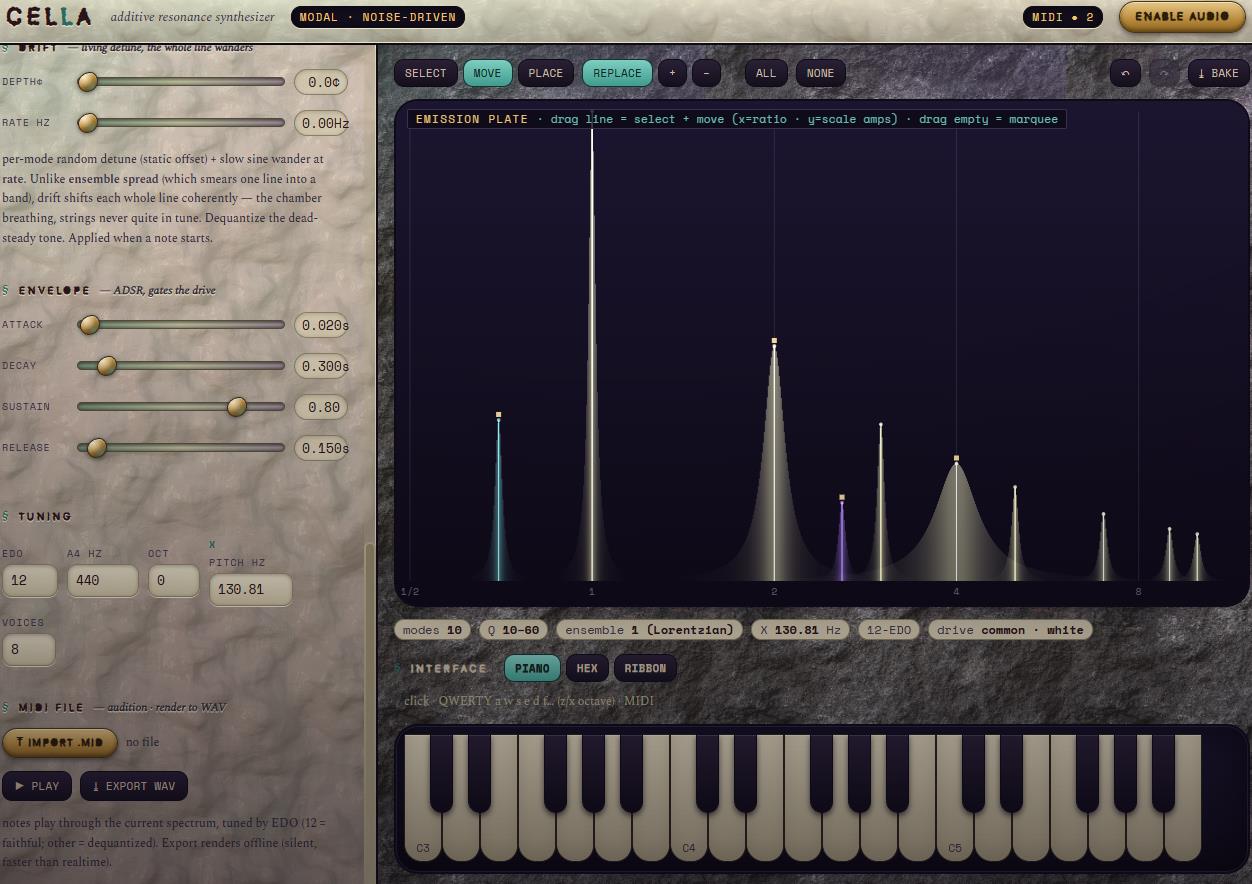Open MODAL · NOISE-DRIVEN mode selector
This screenshot has height=884, width=1252.
click(x=378, y=17)
